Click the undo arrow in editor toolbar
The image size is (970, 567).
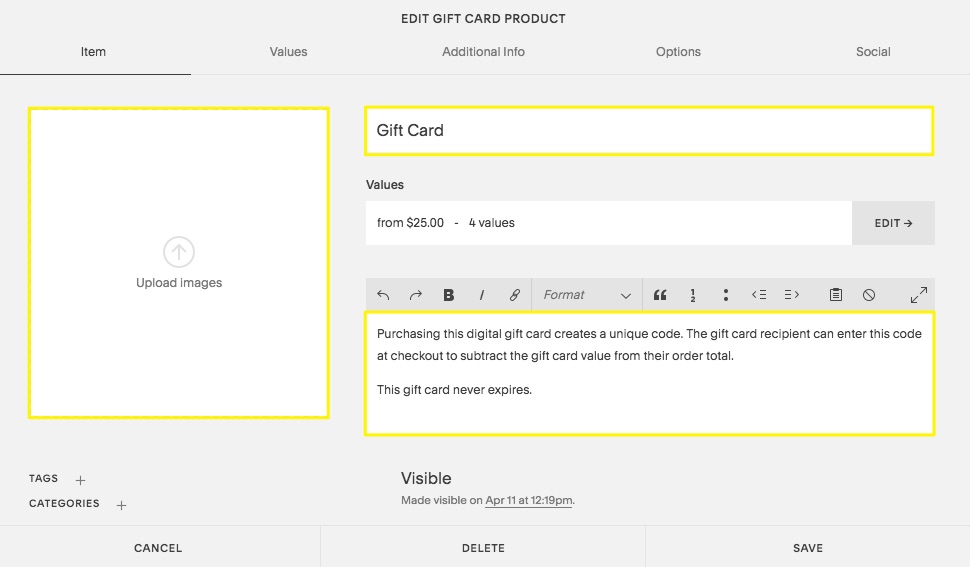pos(383,295)
